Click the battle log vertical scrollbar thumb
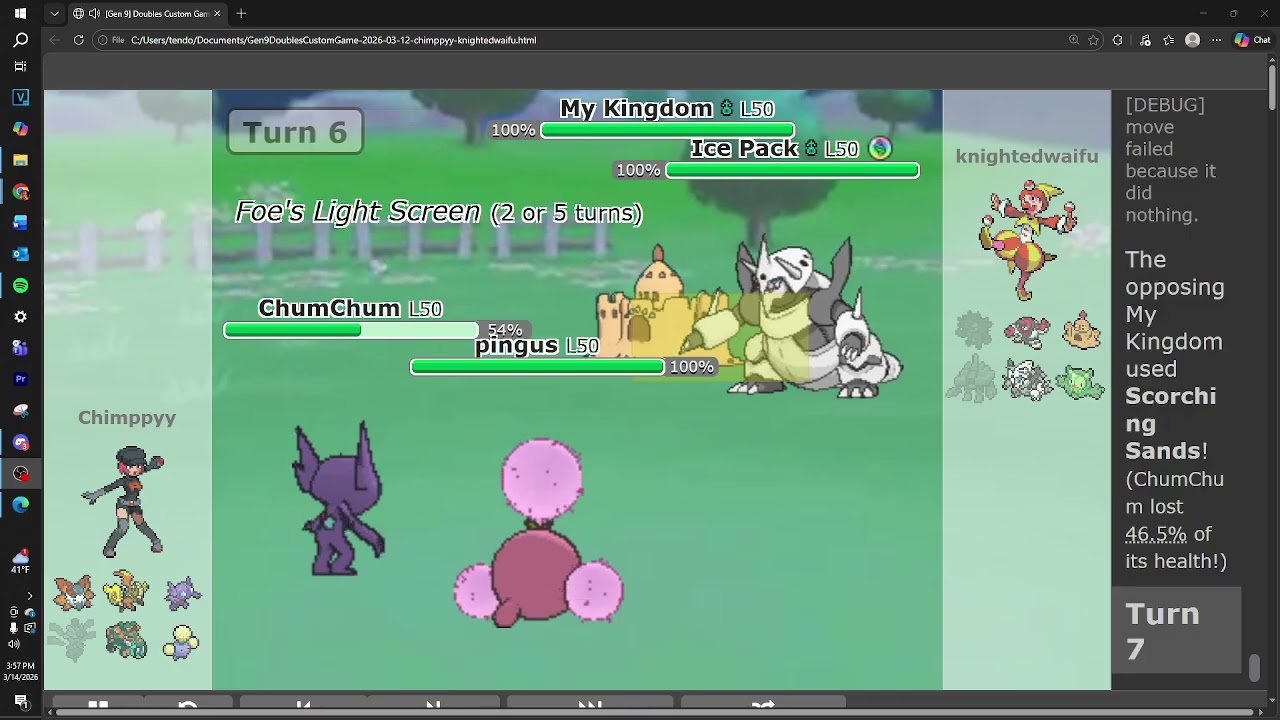This screenshot has height=720, width=1280. (1254, 667)
